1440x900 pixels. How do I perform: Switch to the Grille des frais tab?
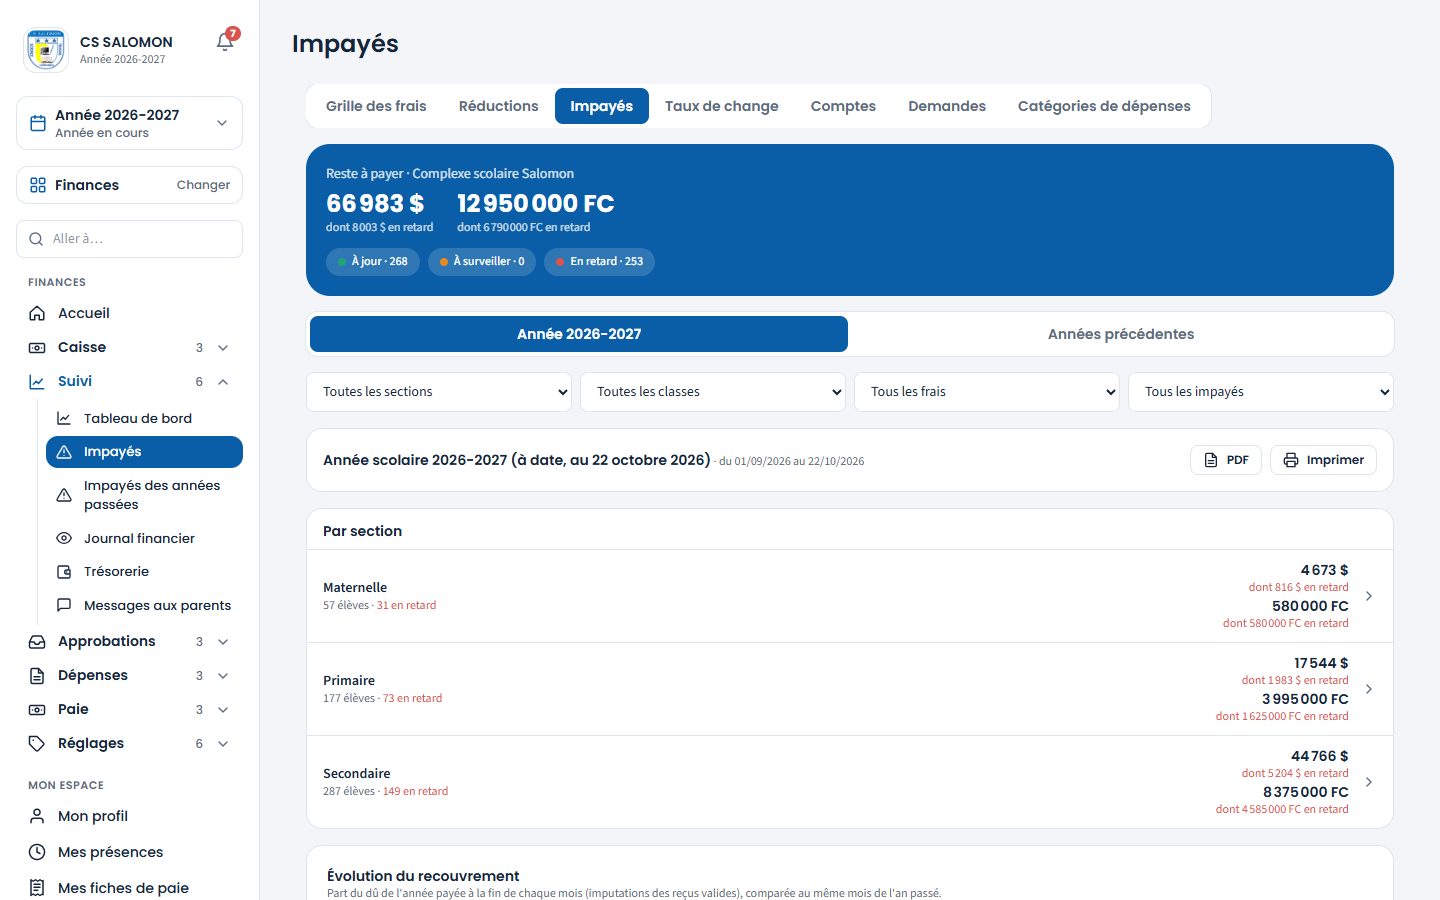tap(376, 106)
